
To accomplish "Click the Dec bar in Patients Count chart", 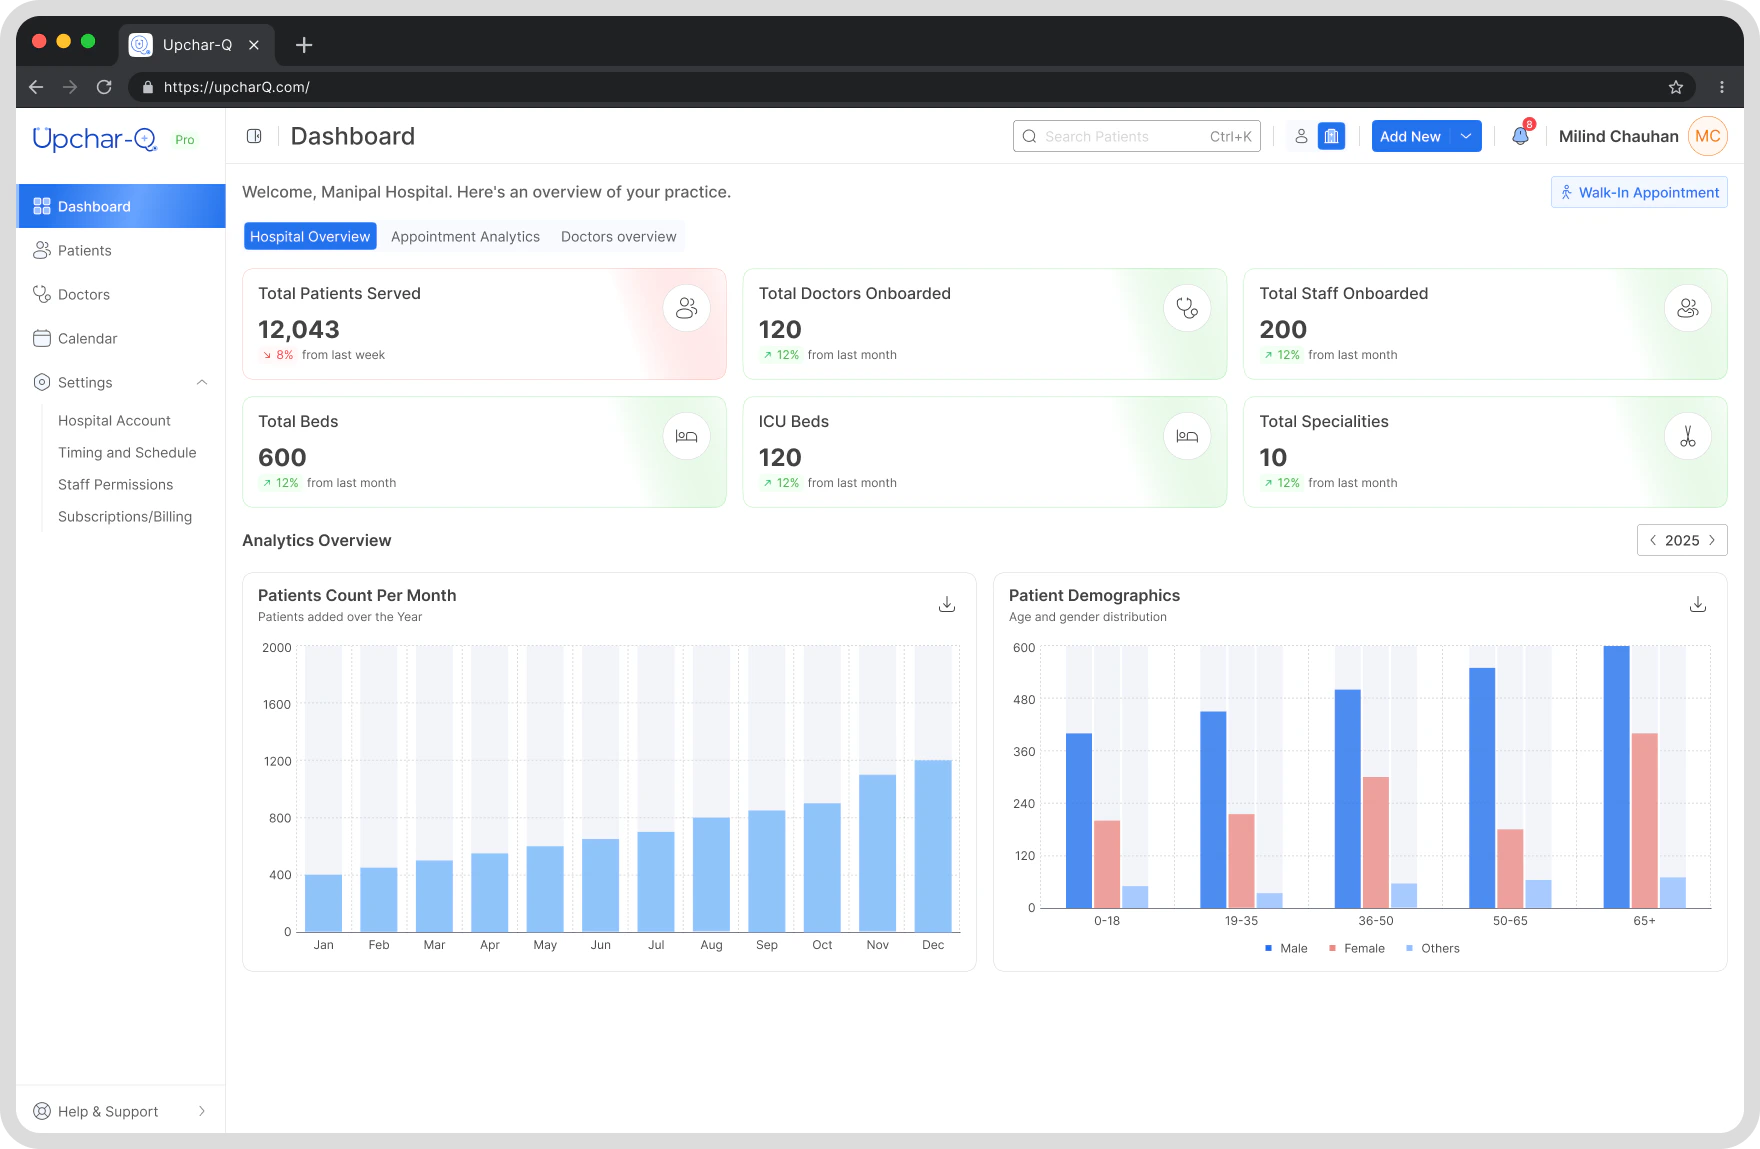I will click(933, 846).
